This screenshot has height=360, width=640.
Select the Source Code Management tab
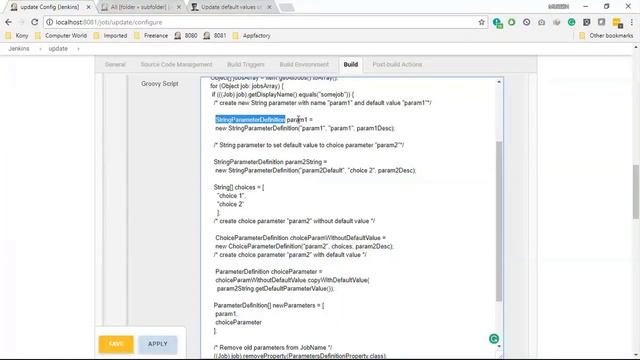176,64
